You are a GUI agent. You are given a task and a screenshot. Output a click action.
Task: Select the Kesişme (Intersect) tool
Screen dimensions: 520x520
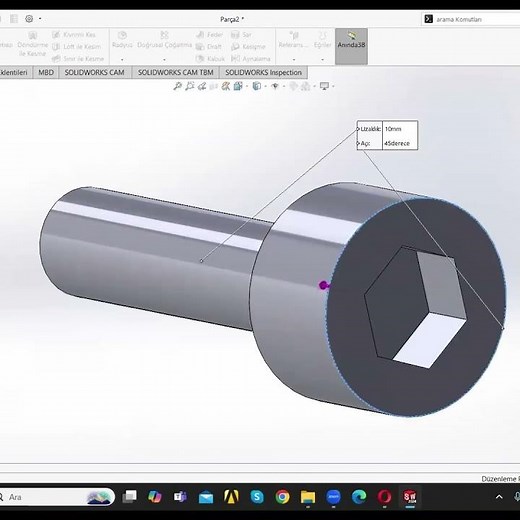point(248,47)
